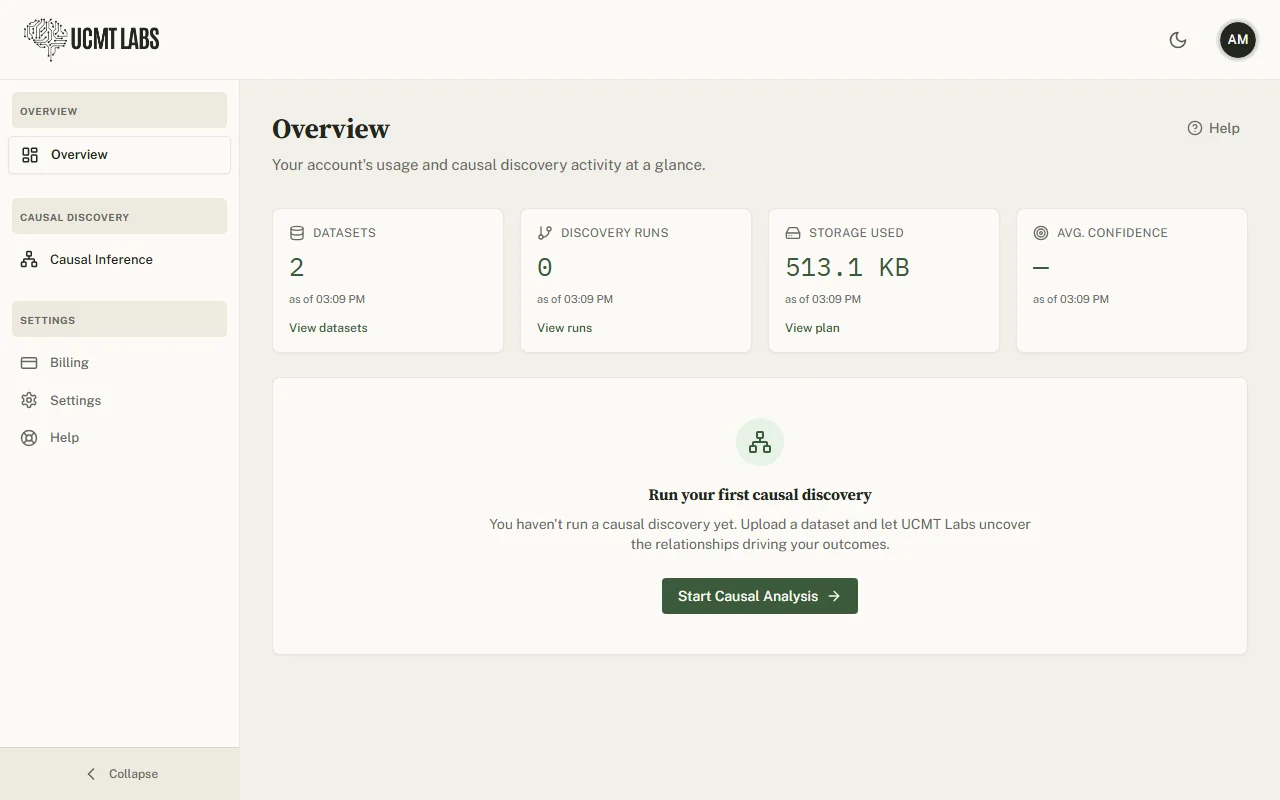Open Billing from the sidebar

point(120,363)
